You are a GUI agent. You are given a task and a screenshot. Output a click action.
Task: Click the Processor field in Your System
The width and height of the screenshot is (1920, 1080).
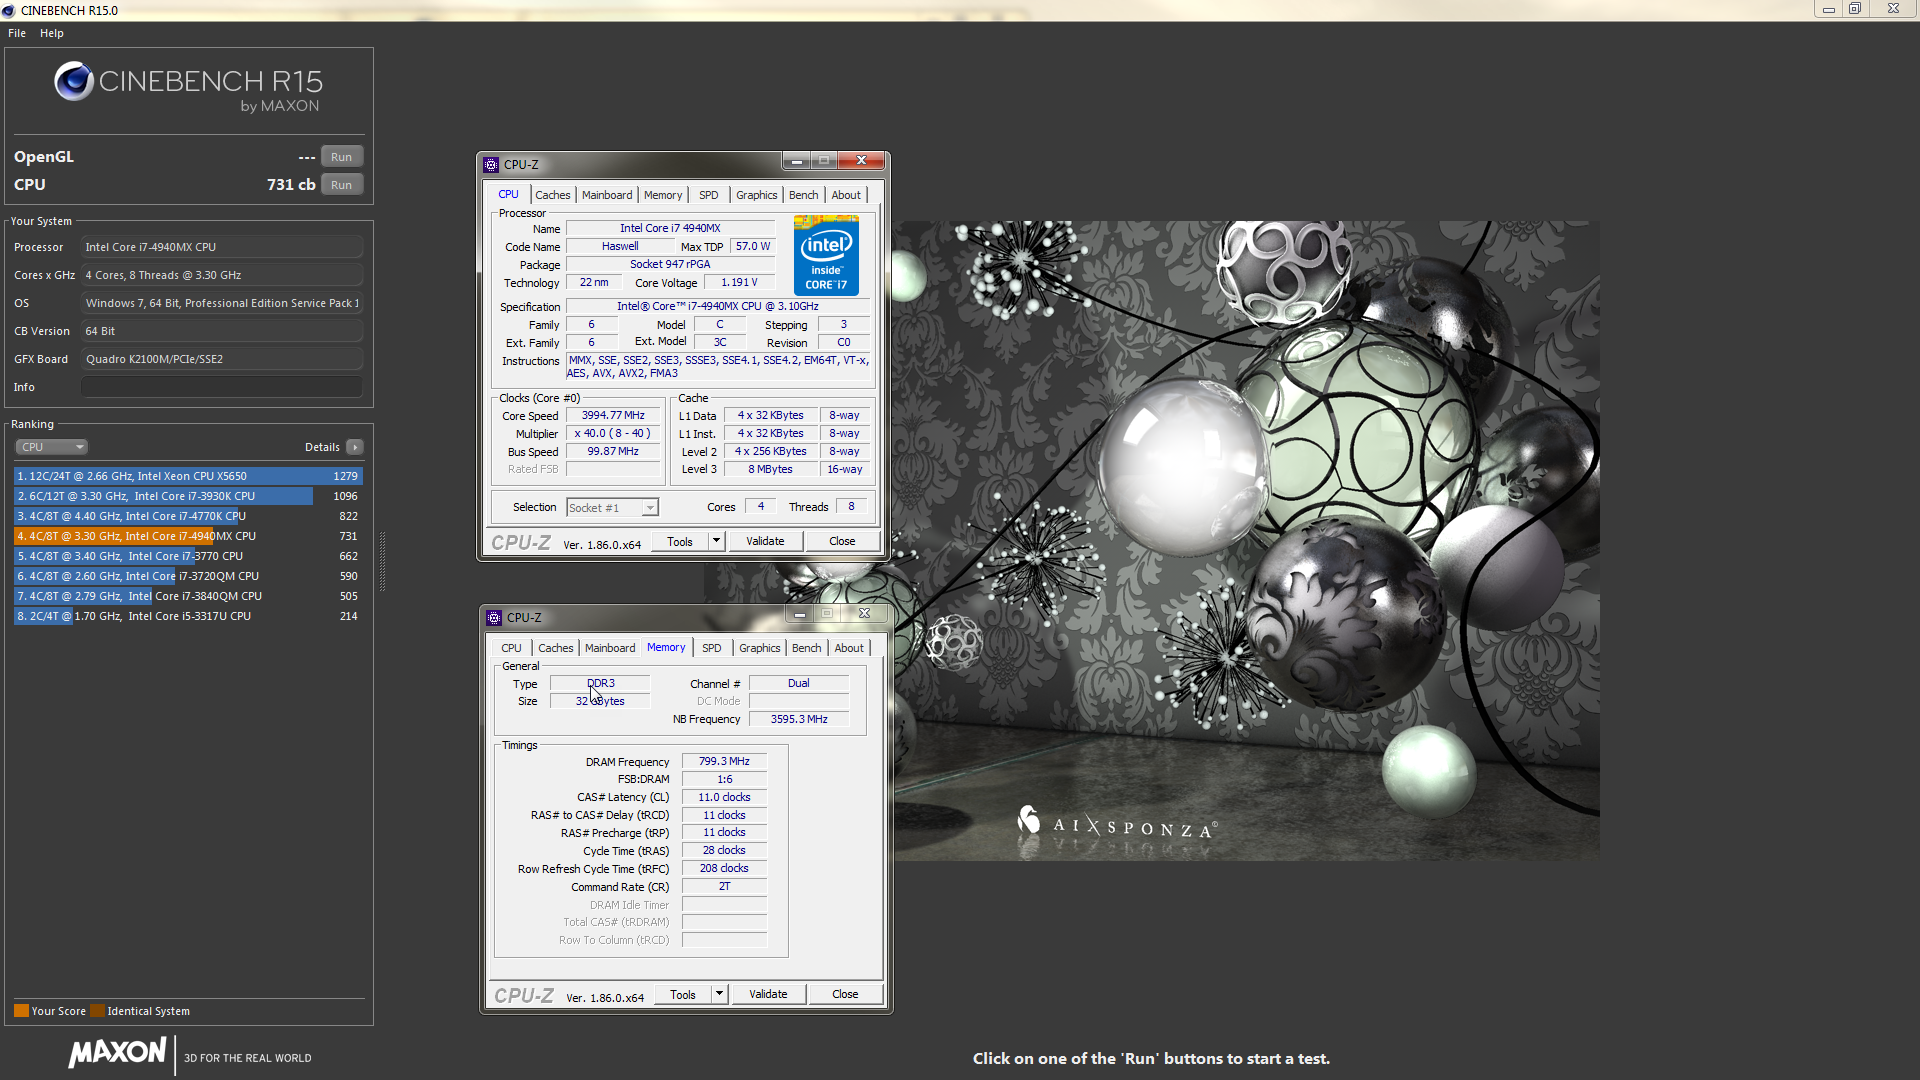coord(222,247)
